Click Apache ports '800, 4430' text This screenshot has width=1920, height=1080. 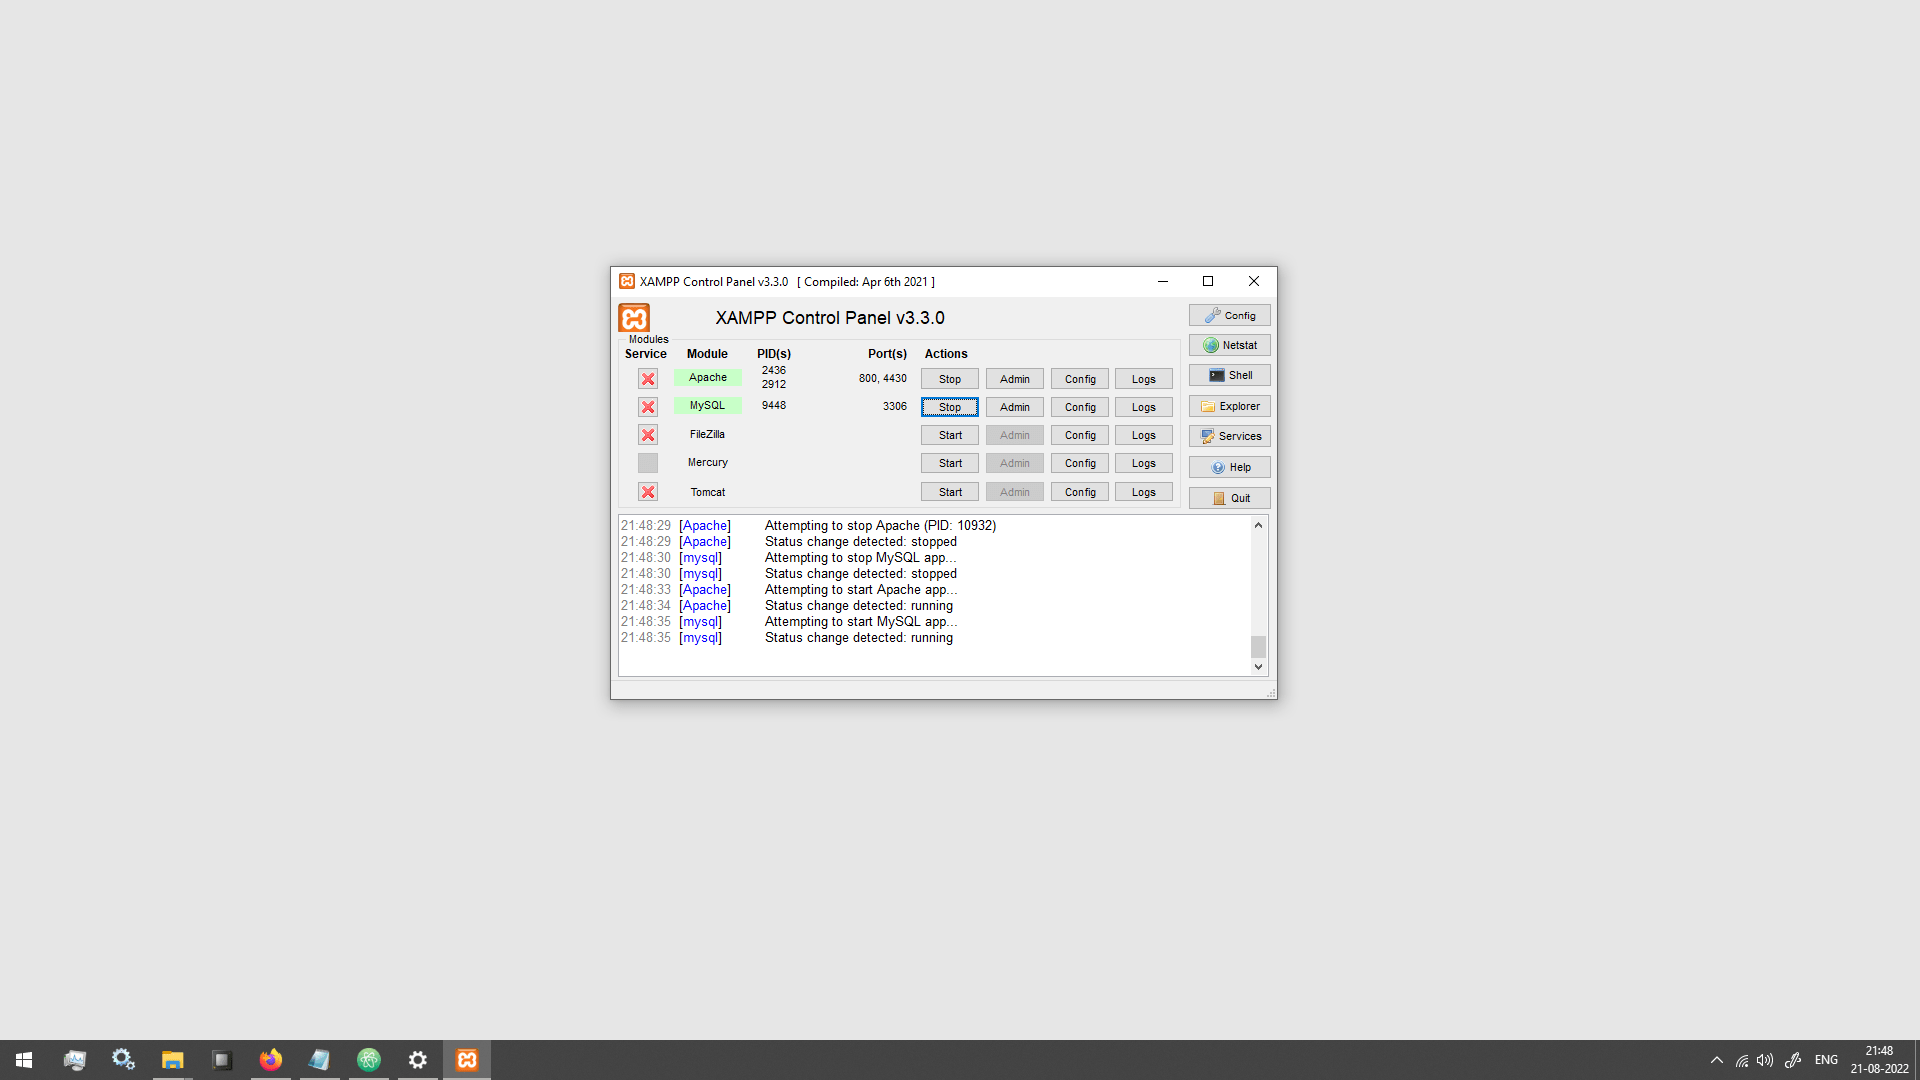point(882,378)
